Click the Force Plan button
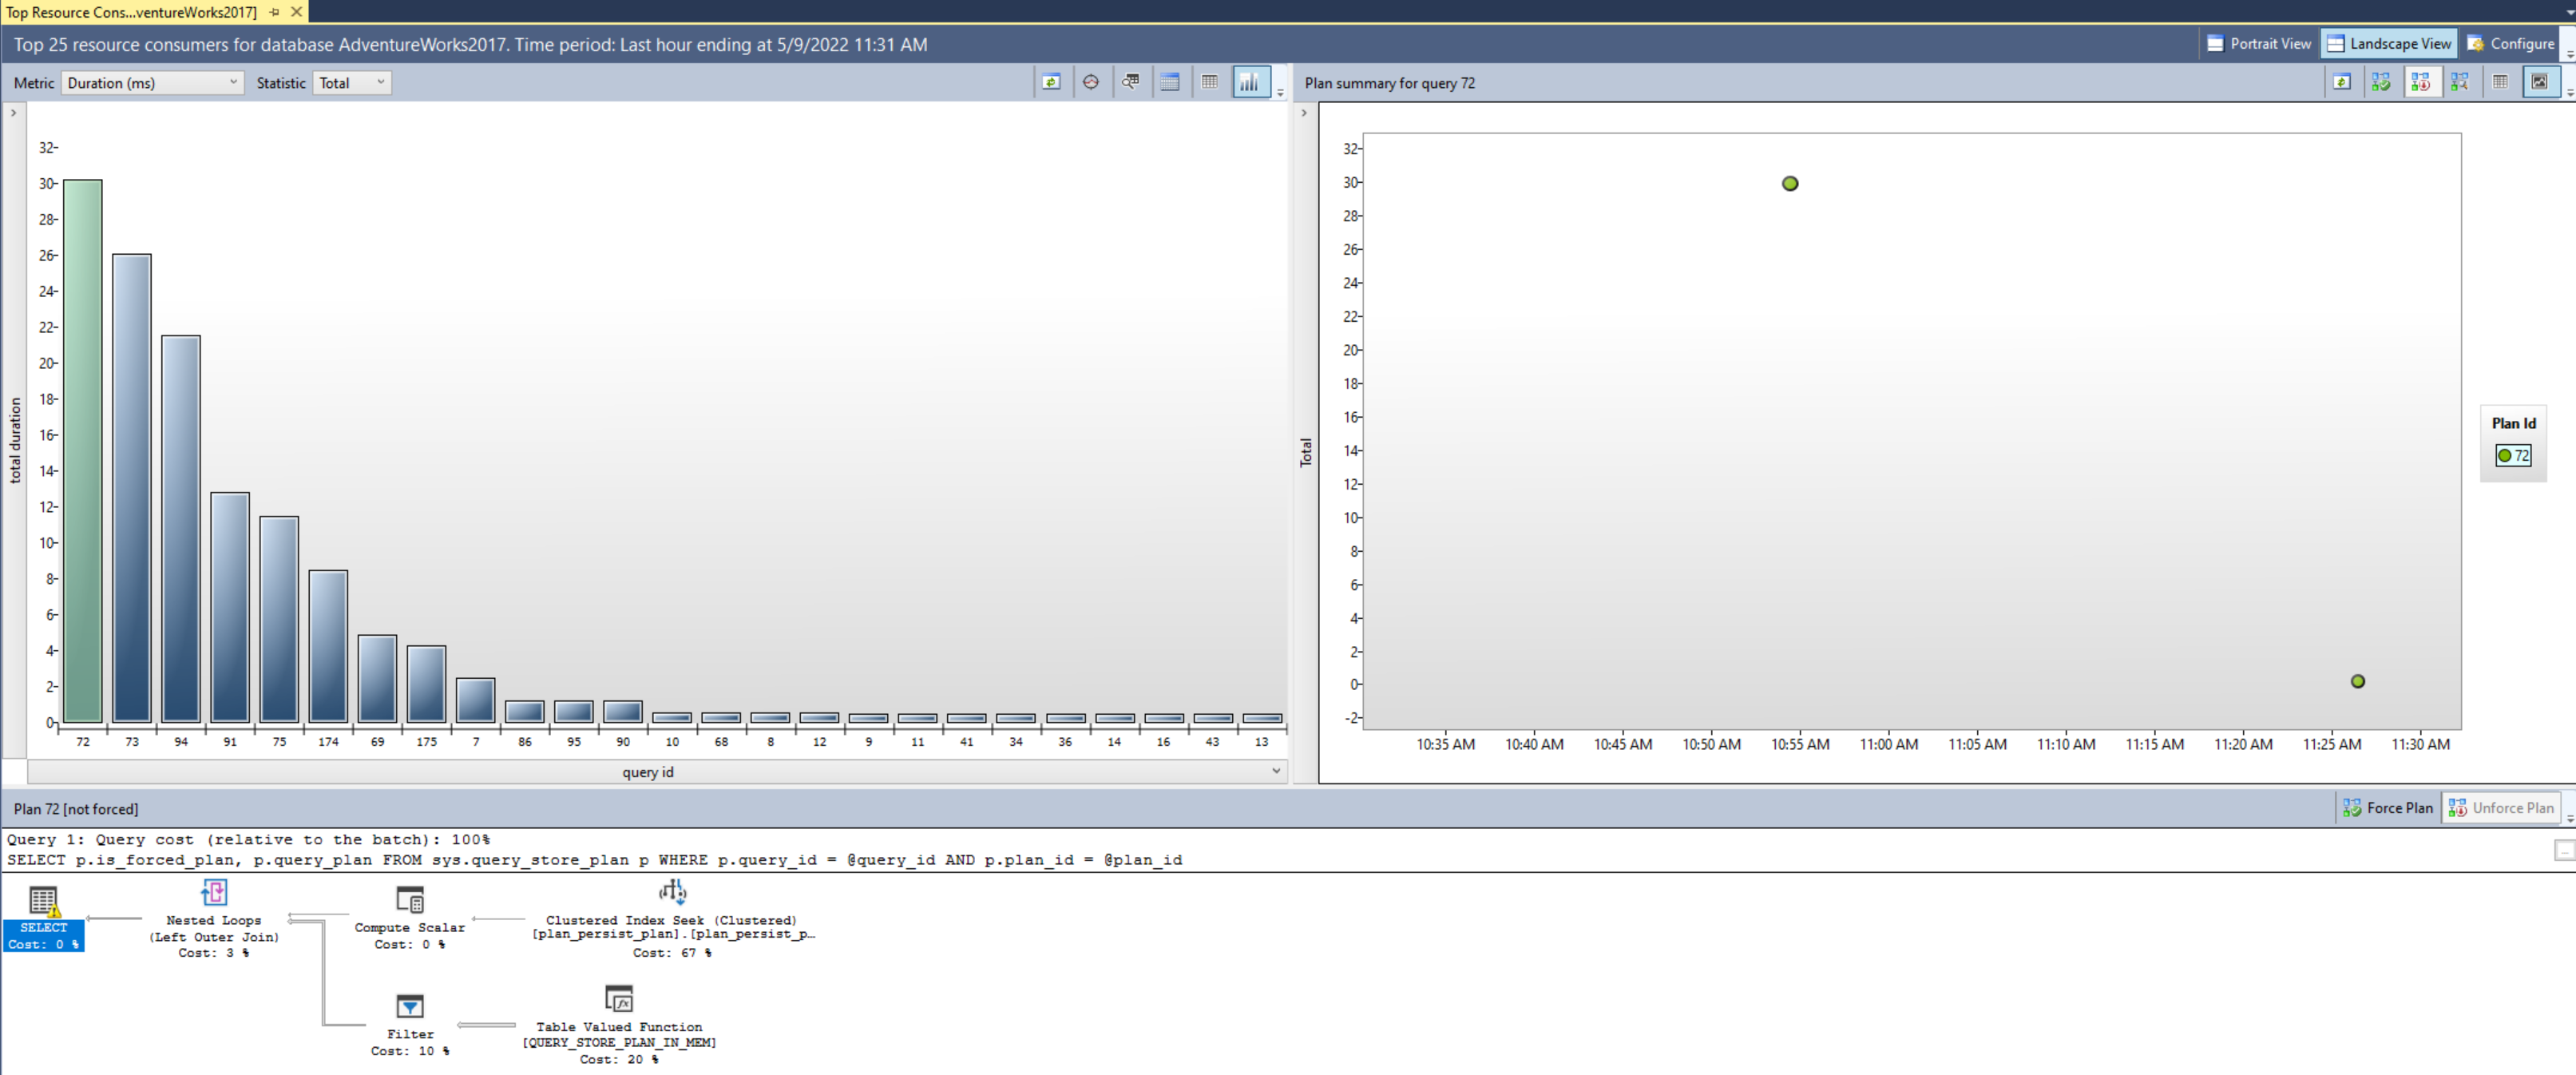Screen dimensions: 2576x1075 pos(2388,807)
